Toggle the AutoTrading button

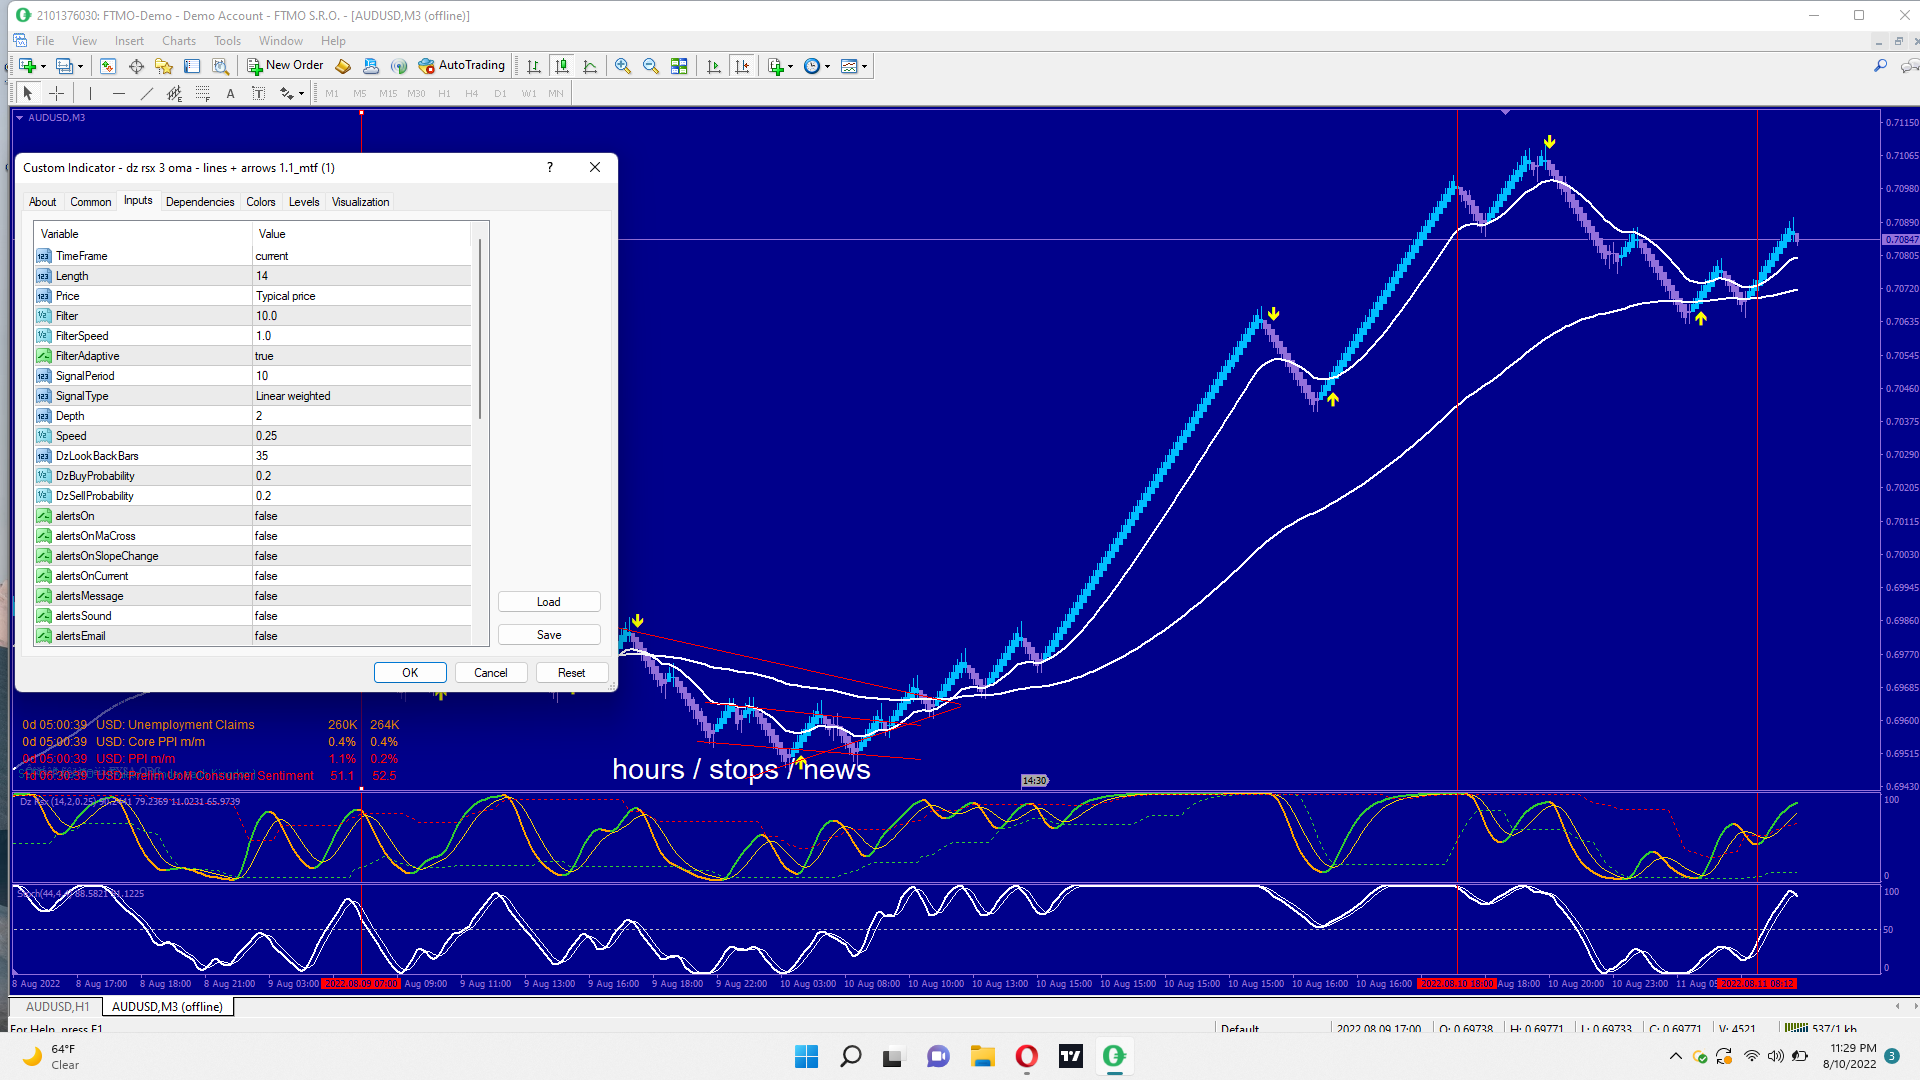(x=462, y=66)
